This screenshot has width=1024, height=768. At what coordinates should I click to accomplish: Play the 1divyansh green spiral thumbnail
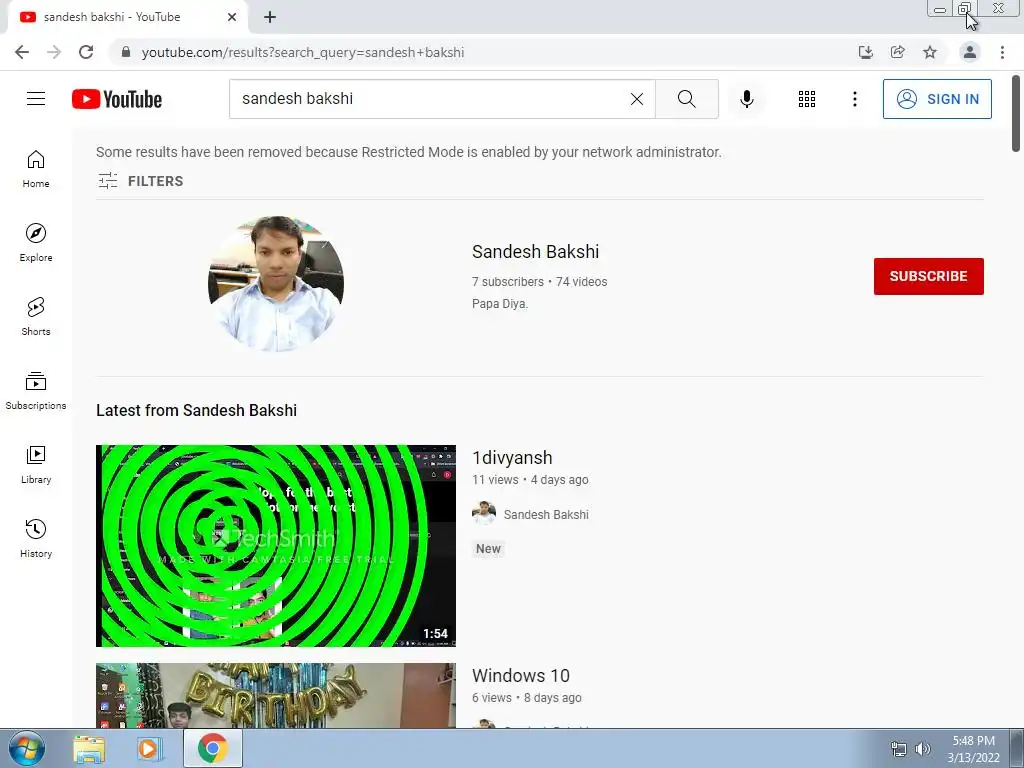point(276,546)
